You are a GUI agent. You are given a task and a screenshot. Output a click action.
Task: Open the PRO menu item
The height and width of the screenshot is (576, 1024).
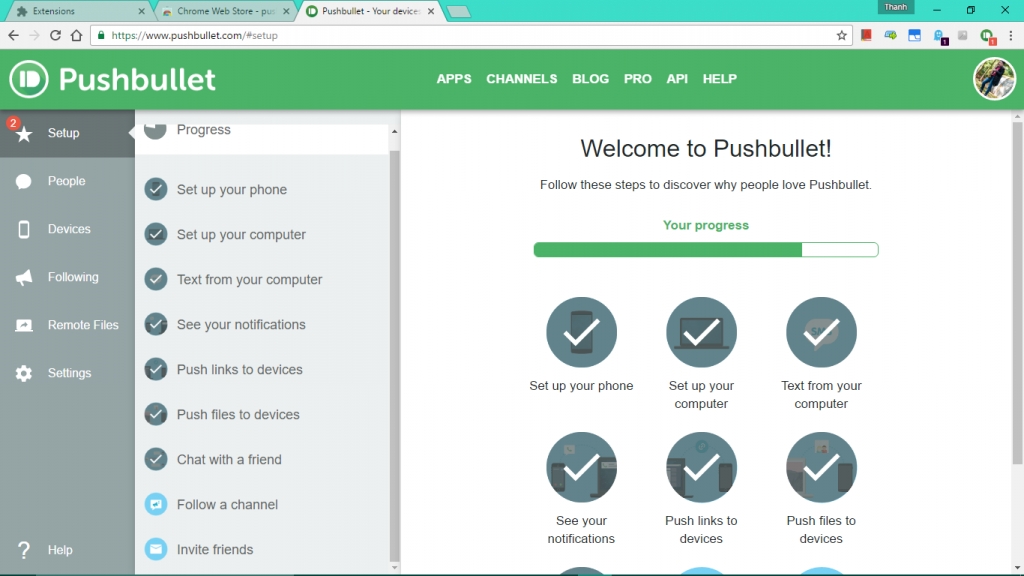(x=637, y=79)
